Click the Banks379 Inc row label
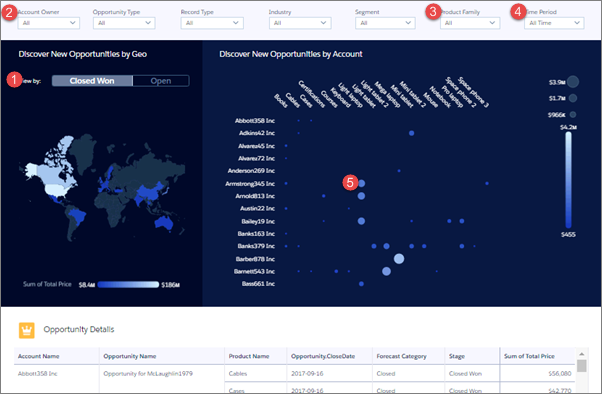The width and height of the screenshot is (602, 394). (x=256, y=246)
